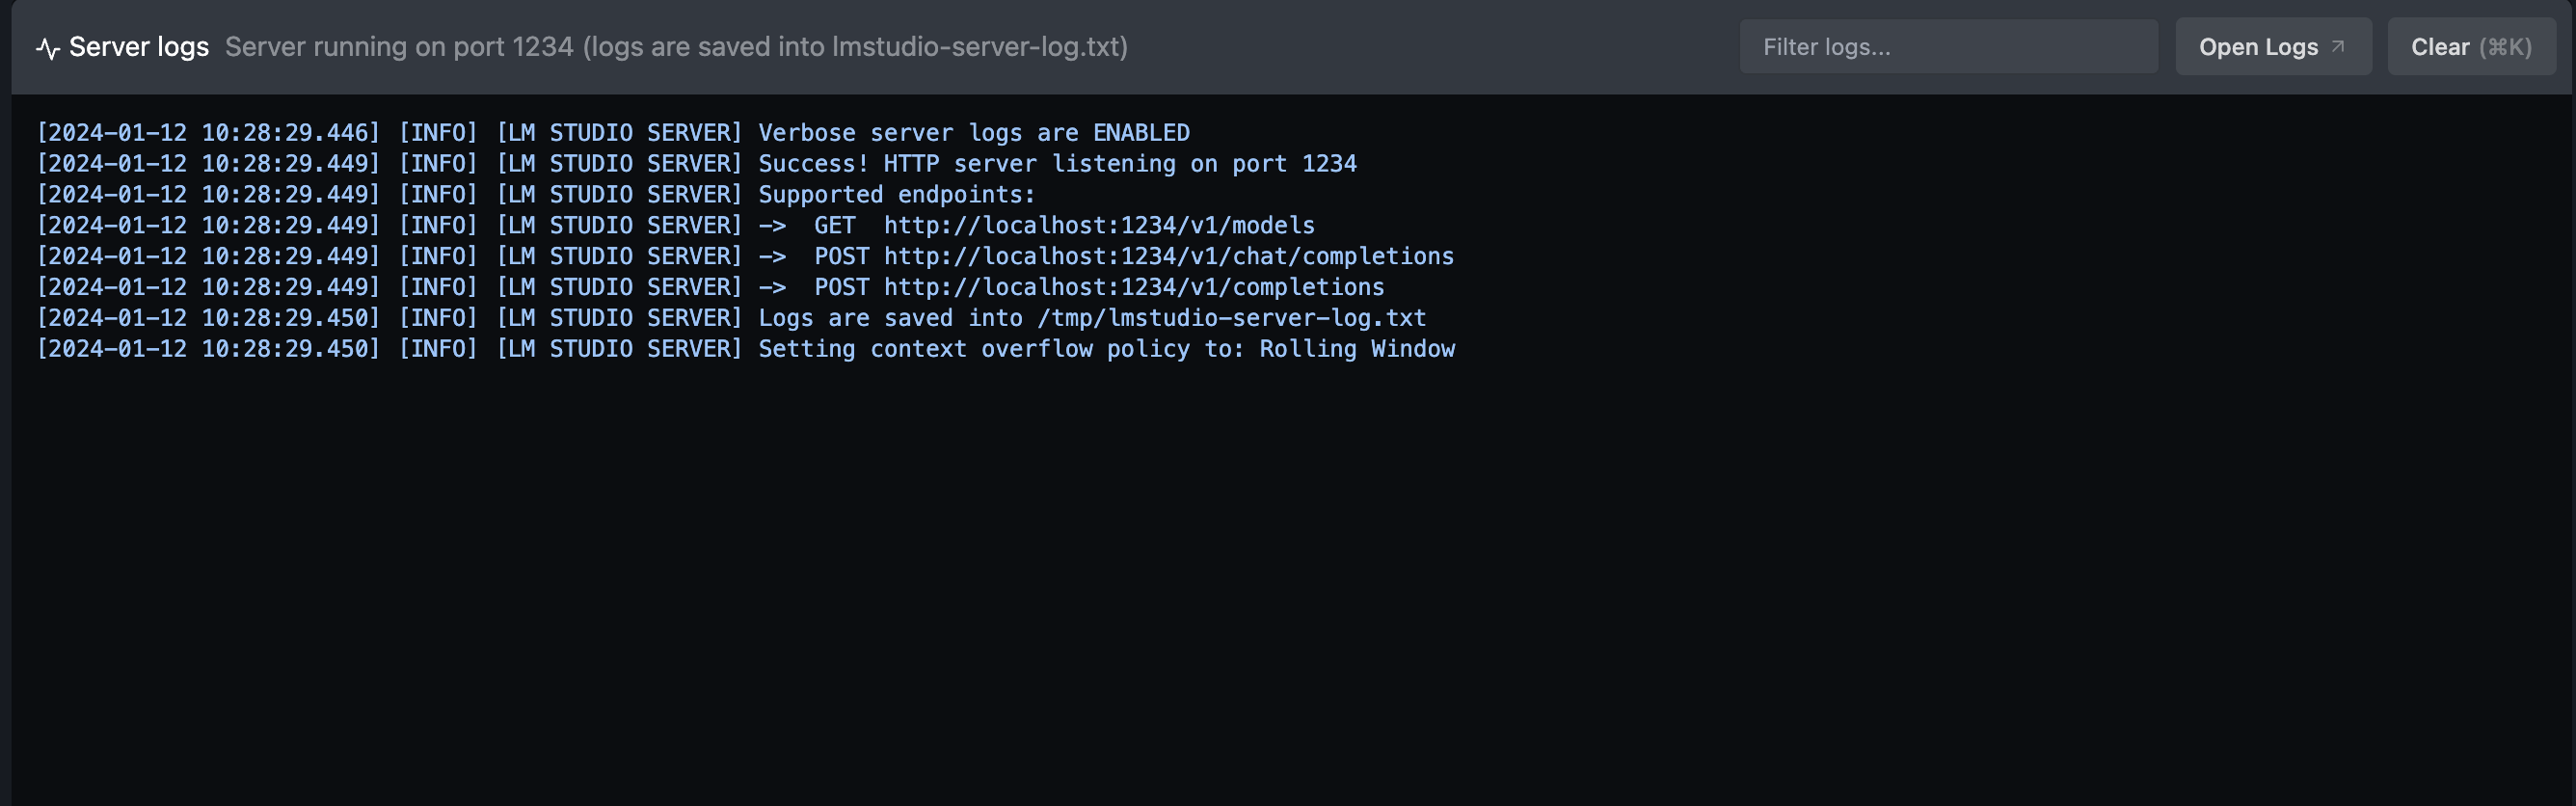Click '/tmp/lmstudio-server-log.txt' log path text
Viewport: 2576px width, 806px height.
[x=1232, y=319]
